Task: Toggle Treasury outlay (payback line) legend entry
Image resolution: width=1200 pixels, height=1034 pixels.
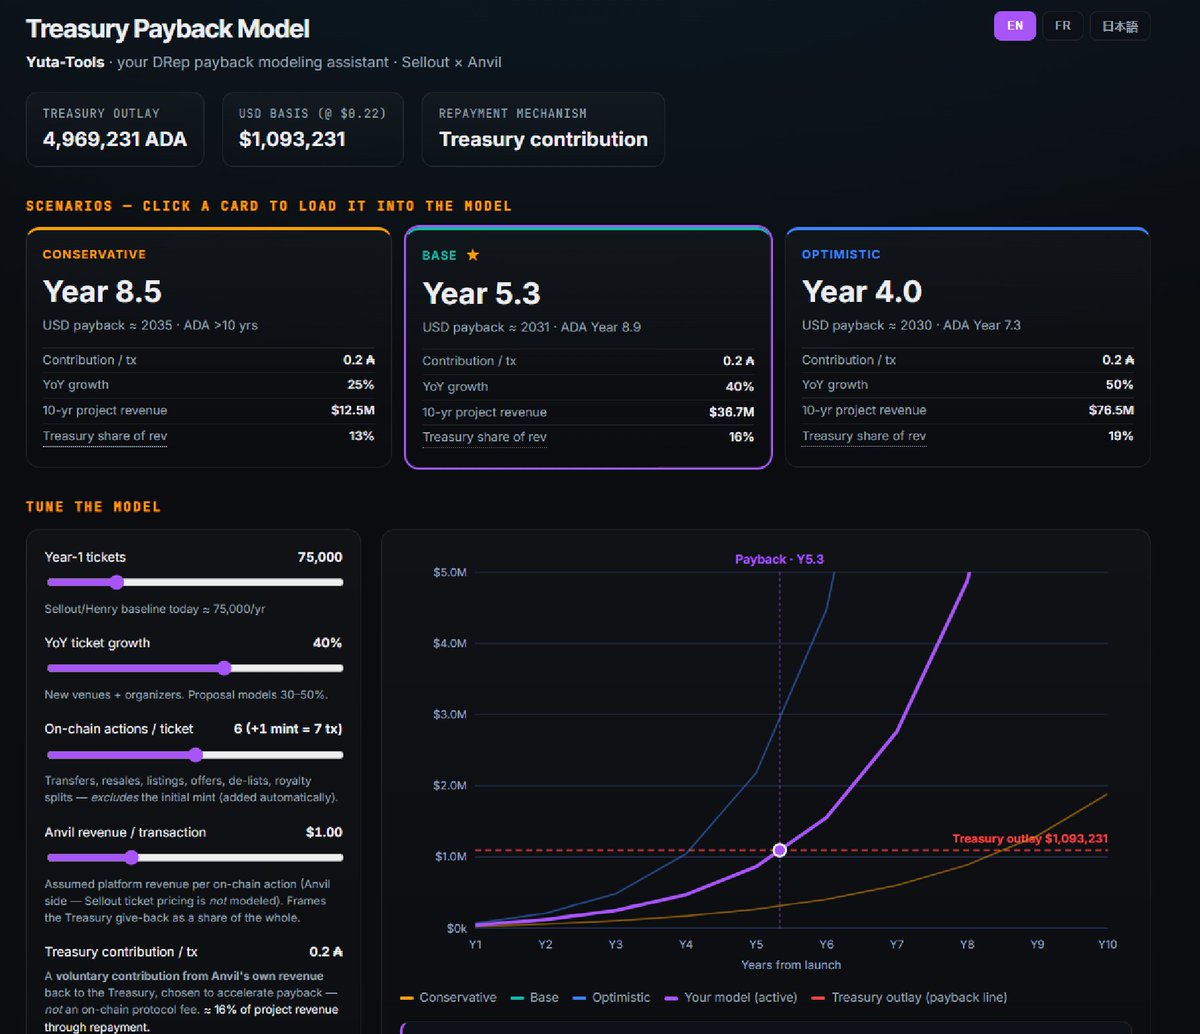Action: [909, 997]
